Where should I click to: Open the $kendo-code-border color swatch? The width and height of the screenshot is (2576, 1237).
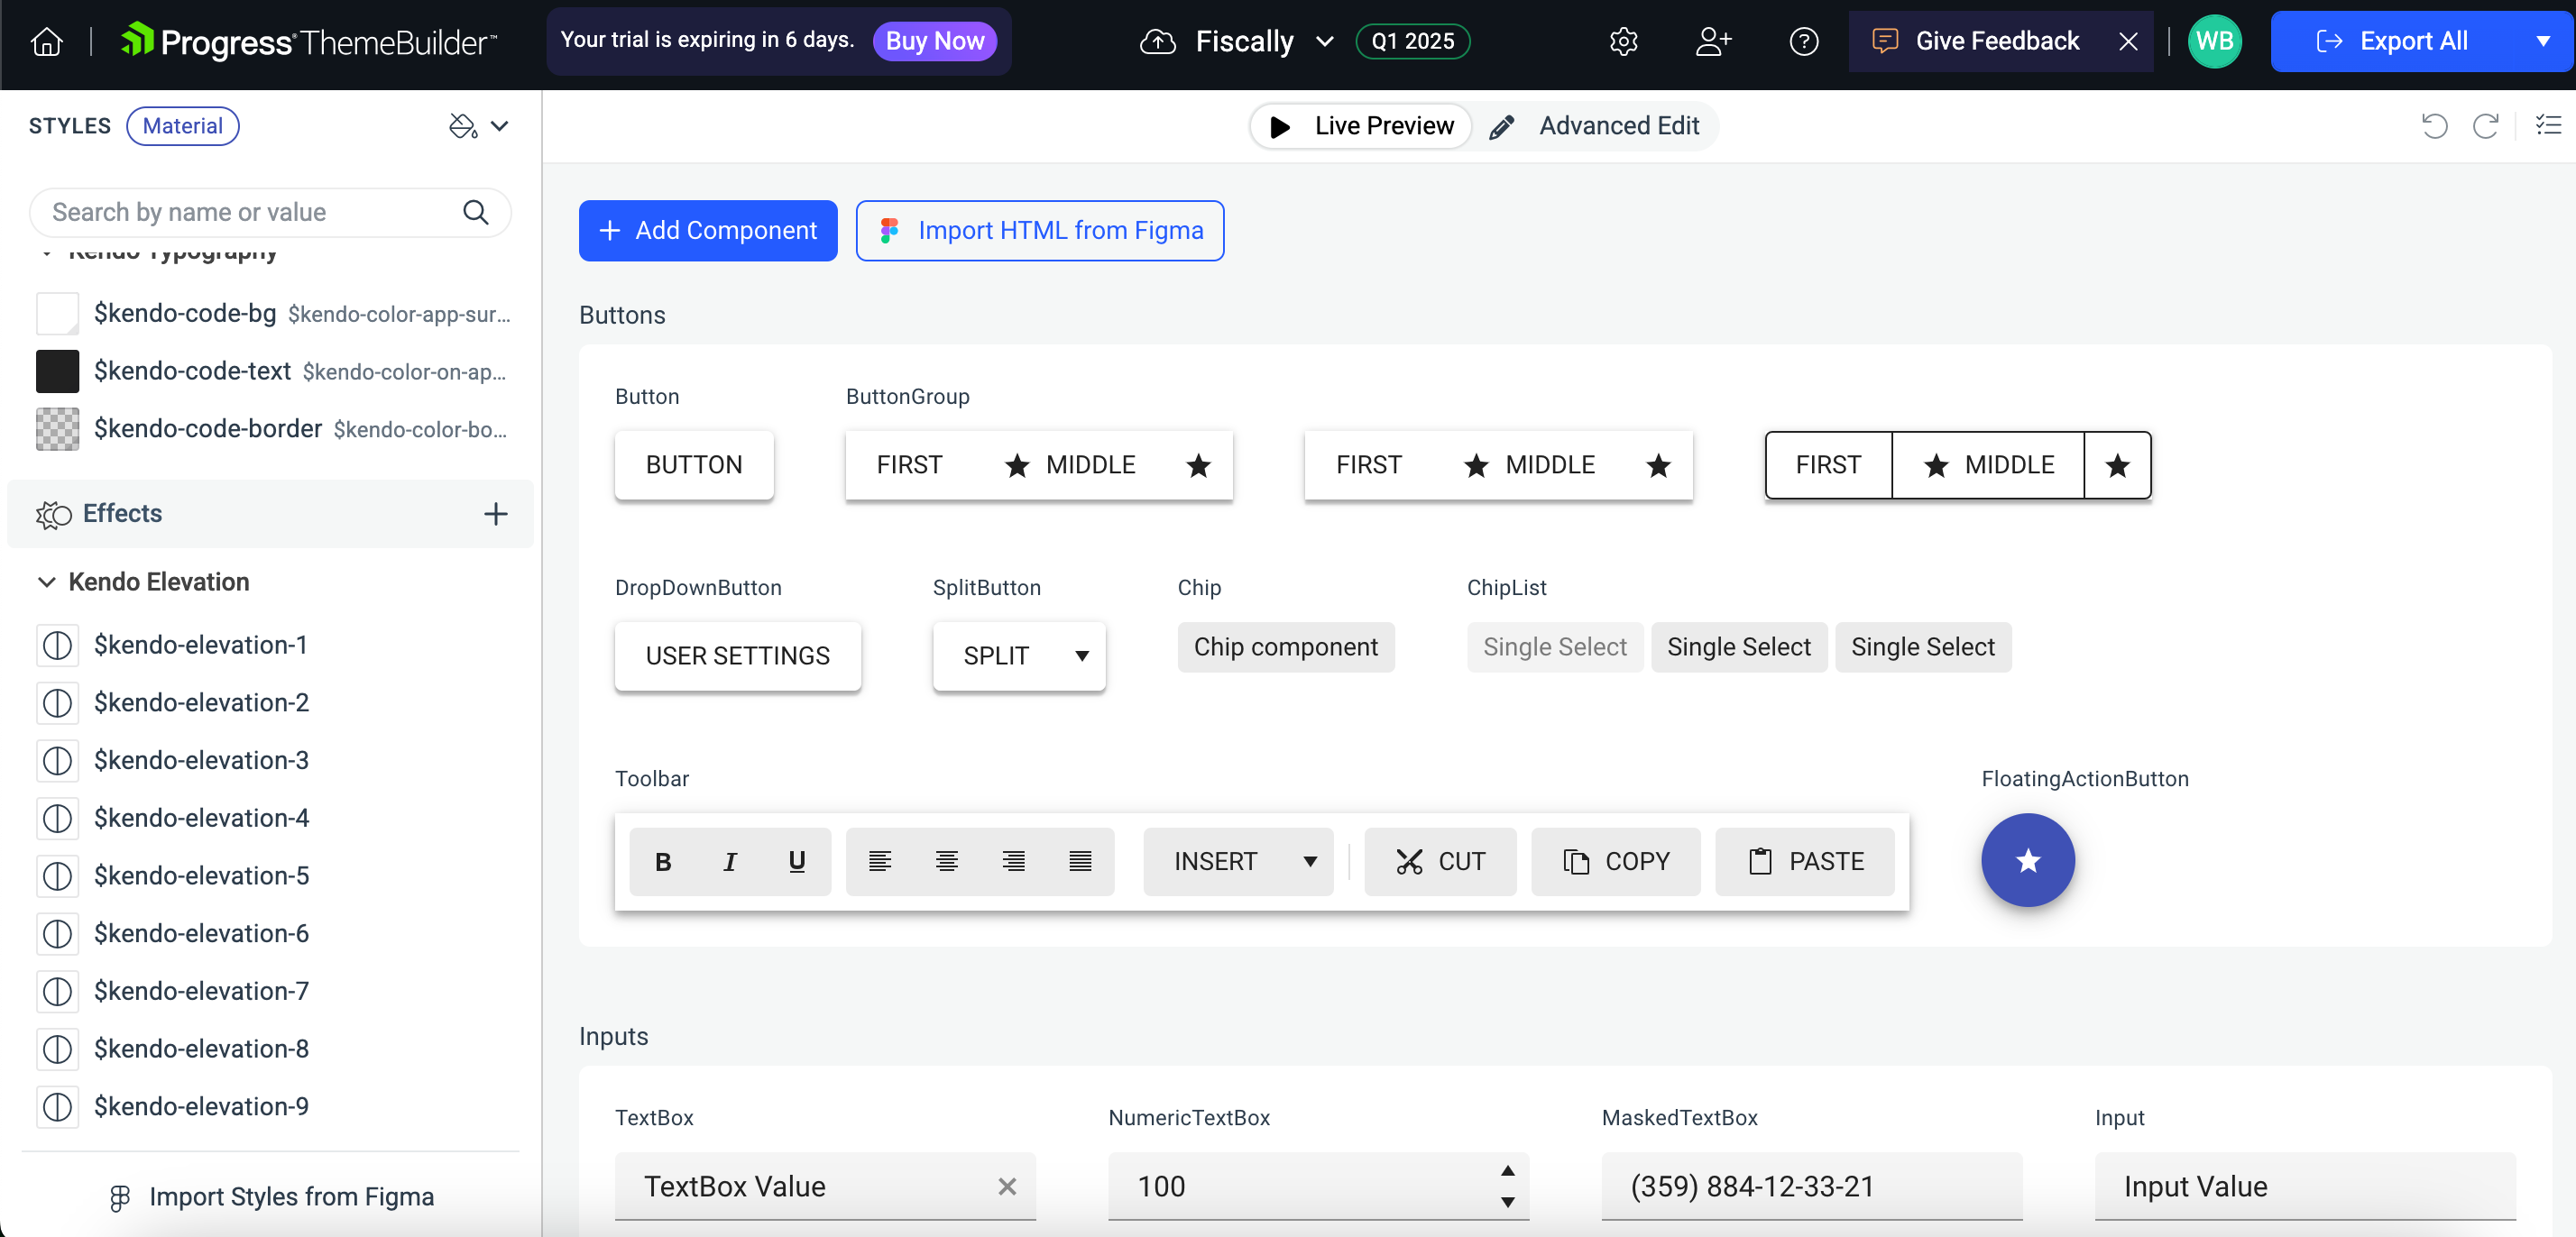point(58,429)
